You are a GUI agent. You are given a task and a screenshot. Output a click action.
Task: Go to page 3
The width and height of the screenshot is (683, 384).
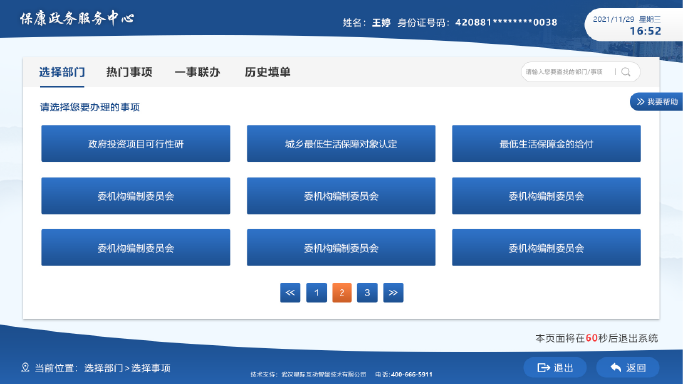pyautogui.click(x=367, y=293)
